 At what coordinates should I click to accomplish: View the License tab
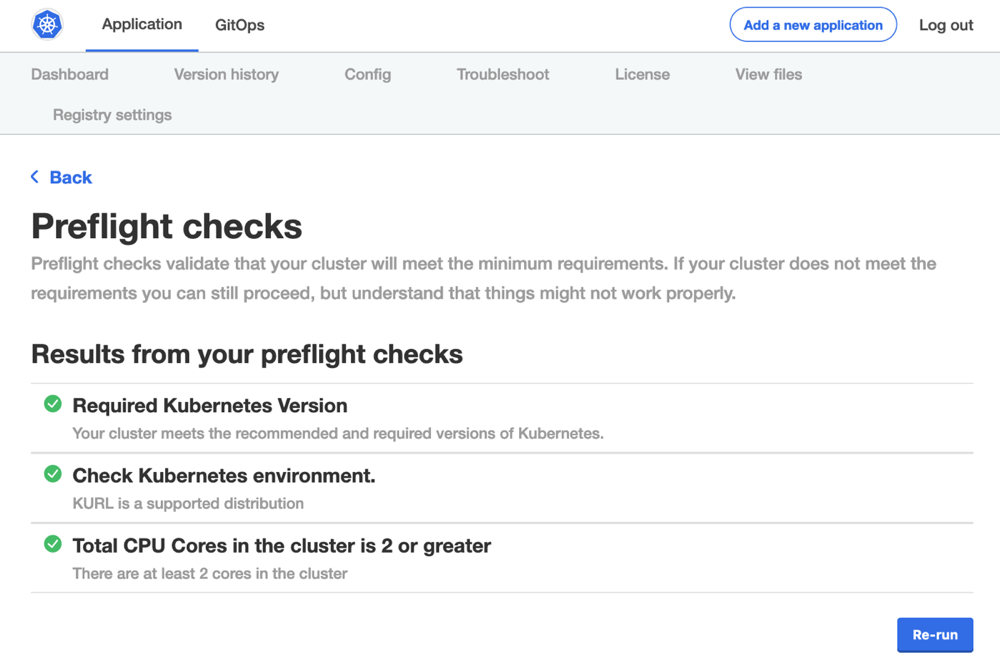tap(642, 74)
